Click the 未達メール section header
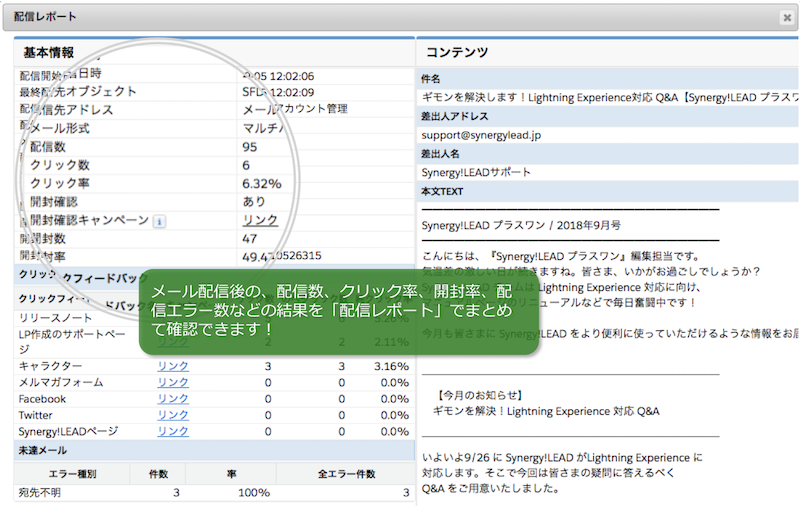This screenshot has width=800, height=506. click(x=214, y=450)
